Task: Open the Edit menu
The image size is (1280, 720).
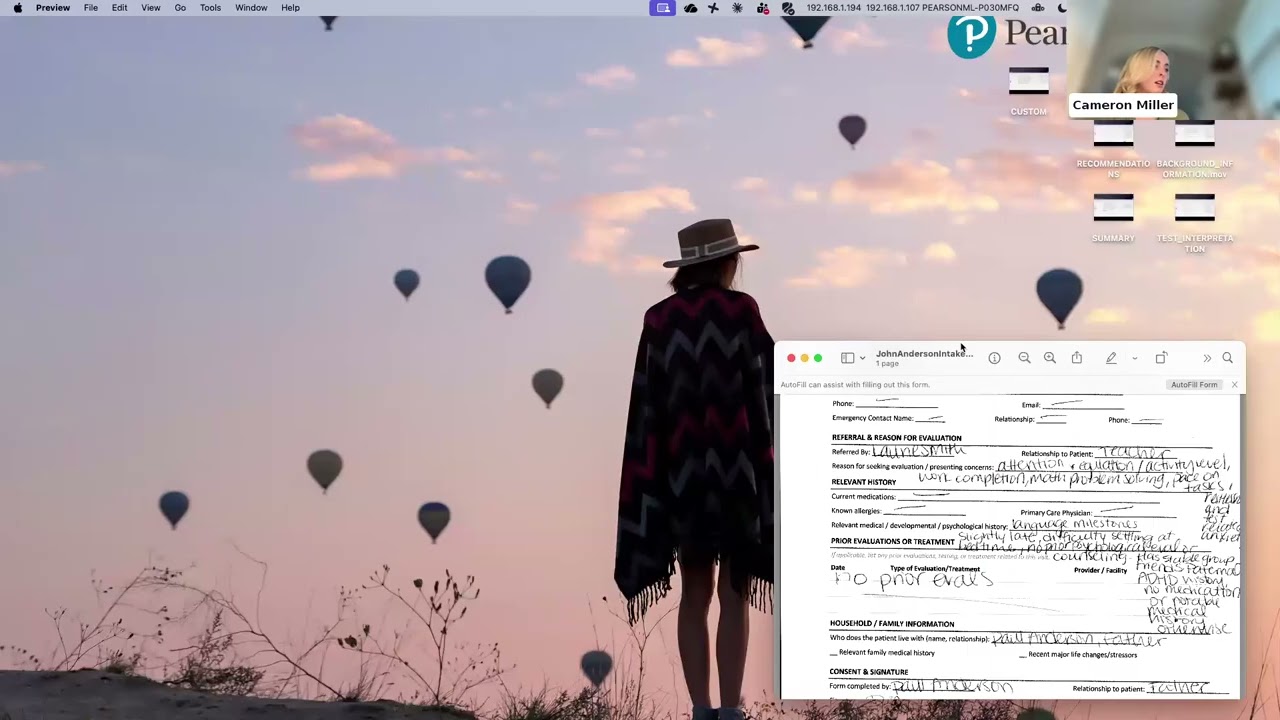Action: click(x=120, y=8)
